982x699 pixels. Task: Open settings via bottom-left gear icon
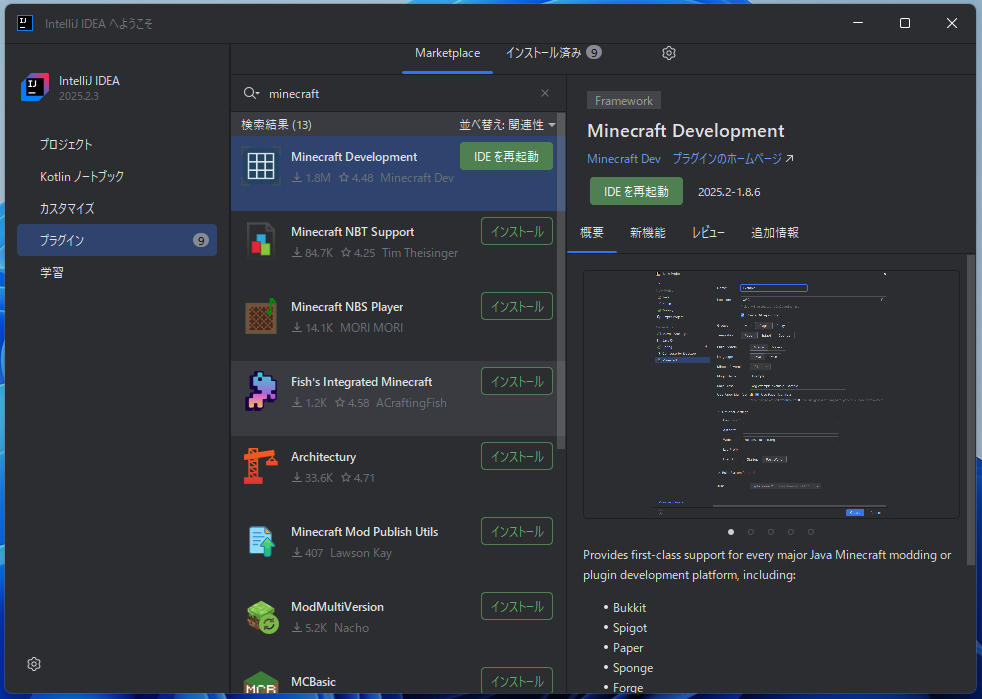click(x=33, y=664)
